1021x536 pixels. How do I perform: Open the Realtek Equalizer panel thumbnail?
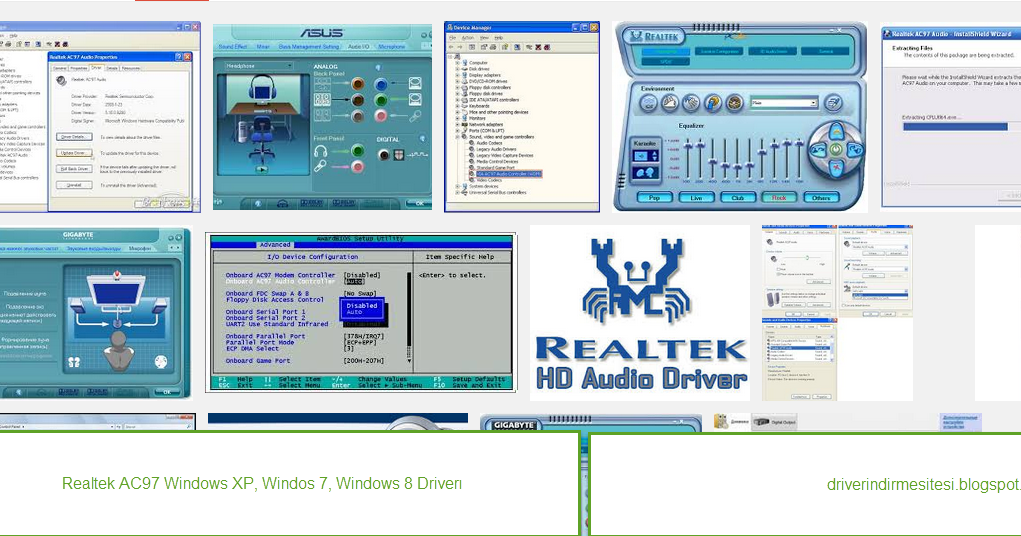tap(740, 117)
